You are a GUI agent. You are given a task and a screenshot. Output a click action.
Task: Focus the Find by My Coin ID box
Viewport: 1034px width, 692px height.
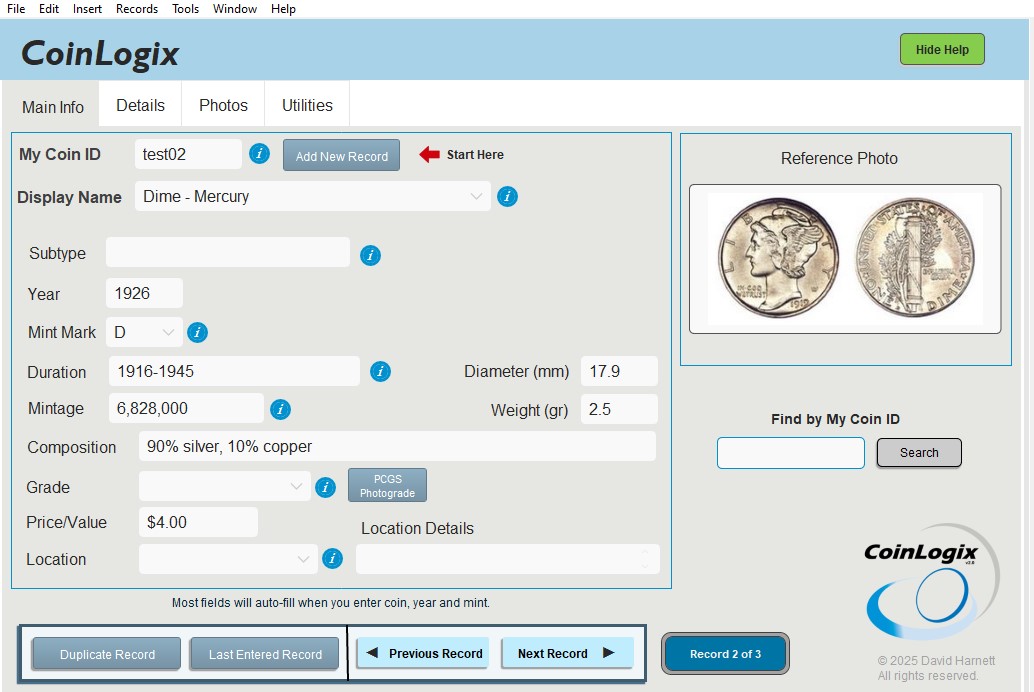[791, 453]
